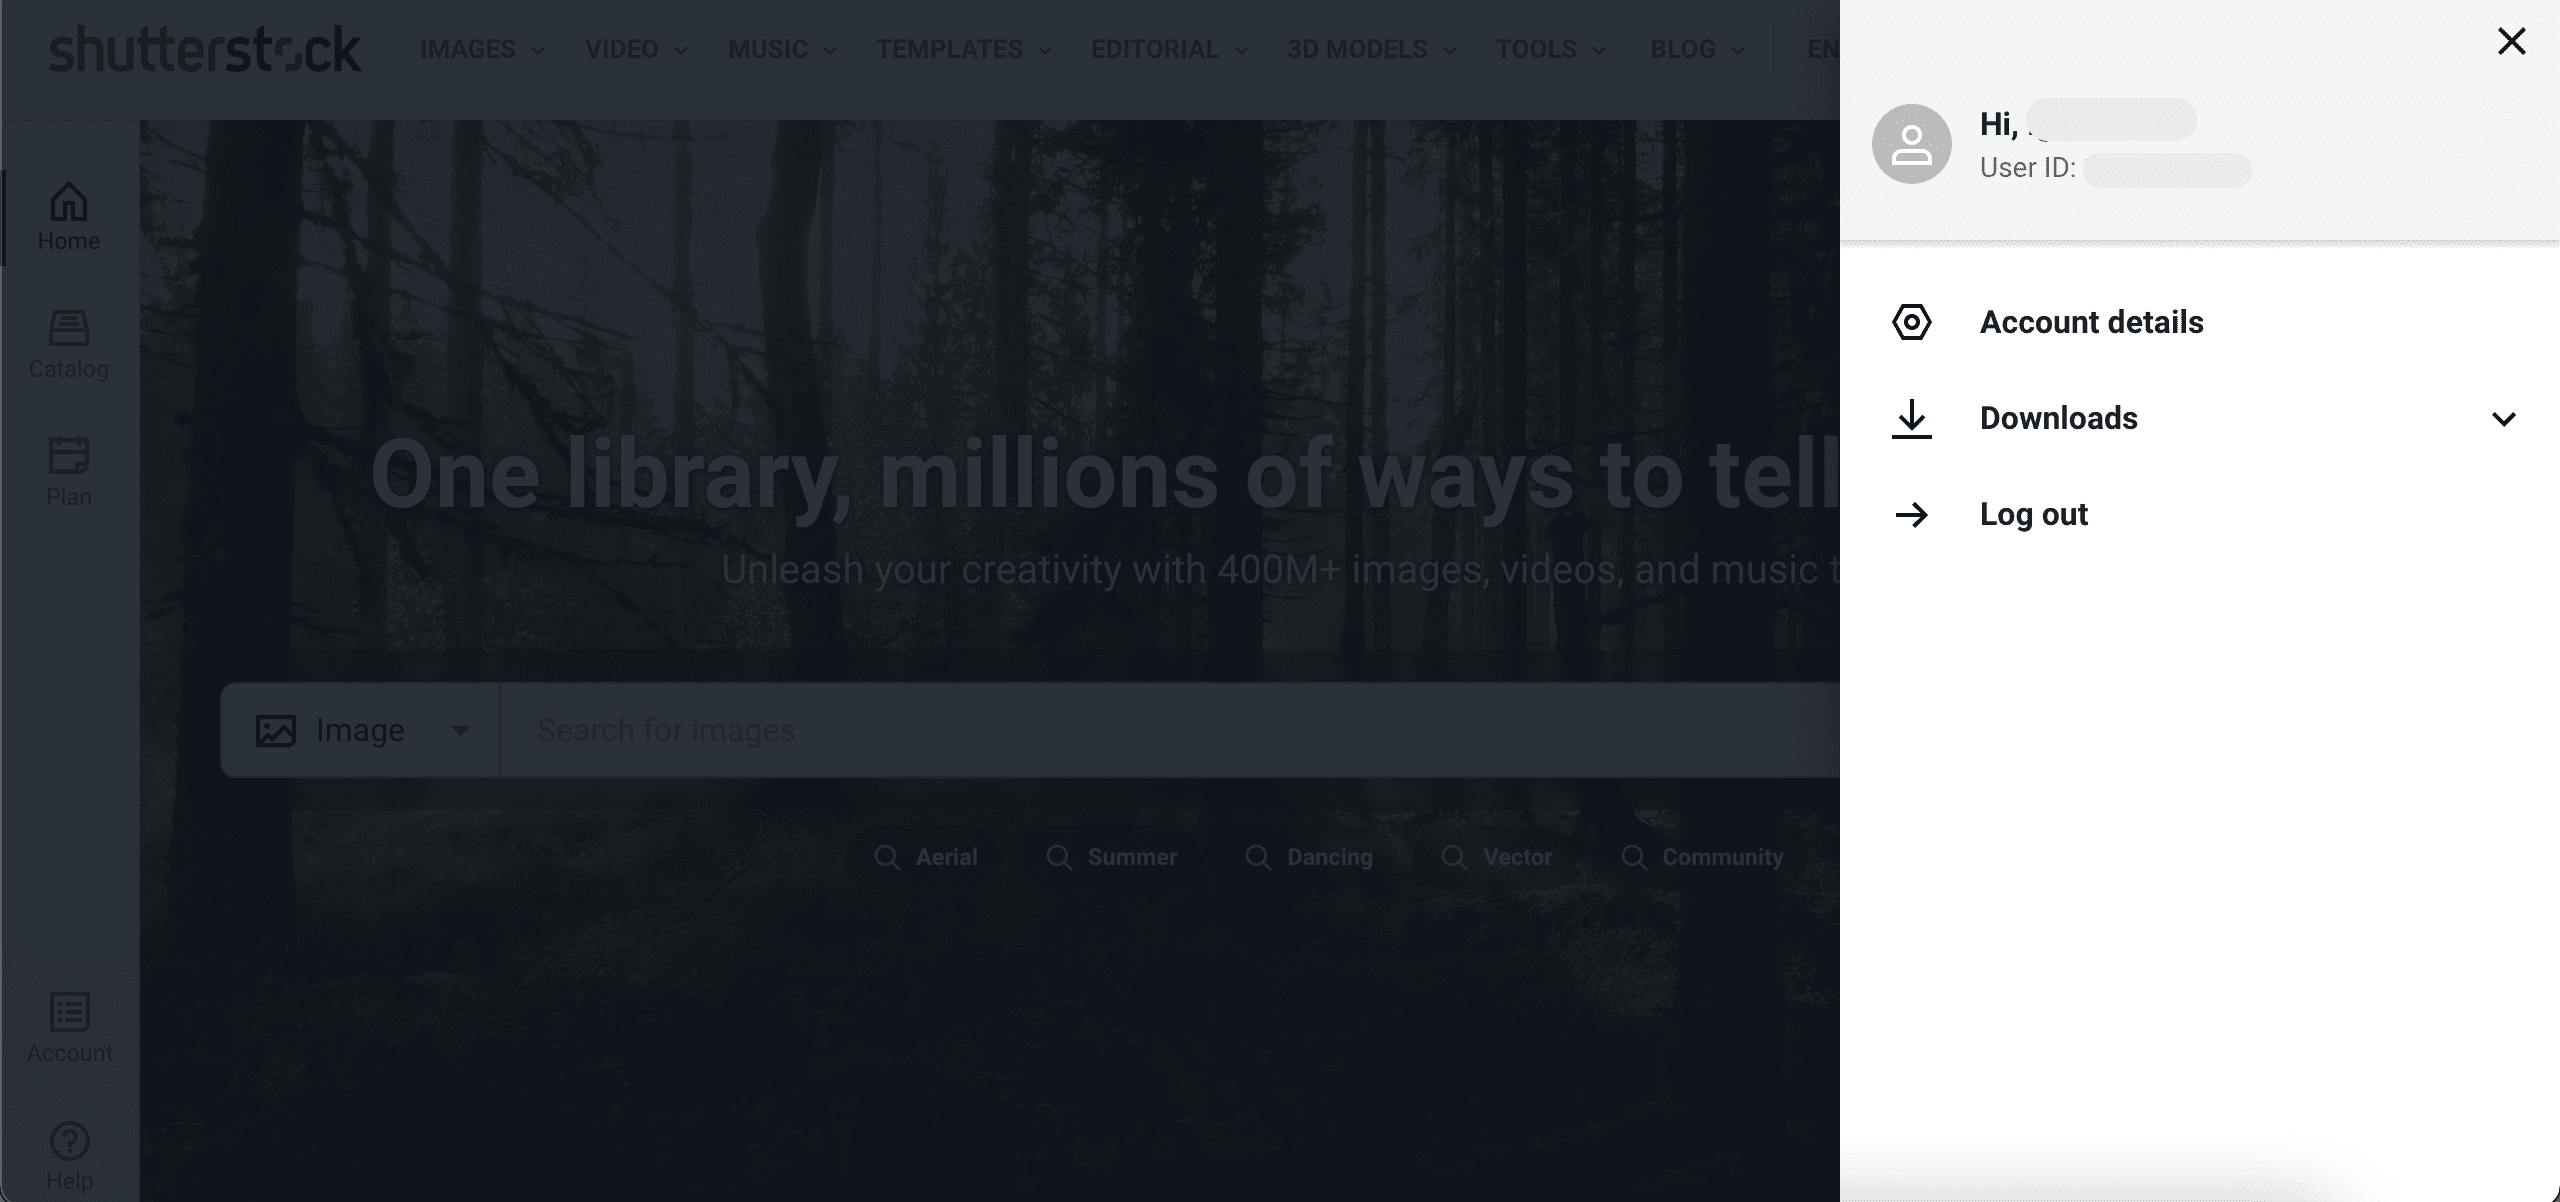Click the Account details hexagon icon
The height and width of the screenshot is (1202, 2560).
[x=1911, y=322]
